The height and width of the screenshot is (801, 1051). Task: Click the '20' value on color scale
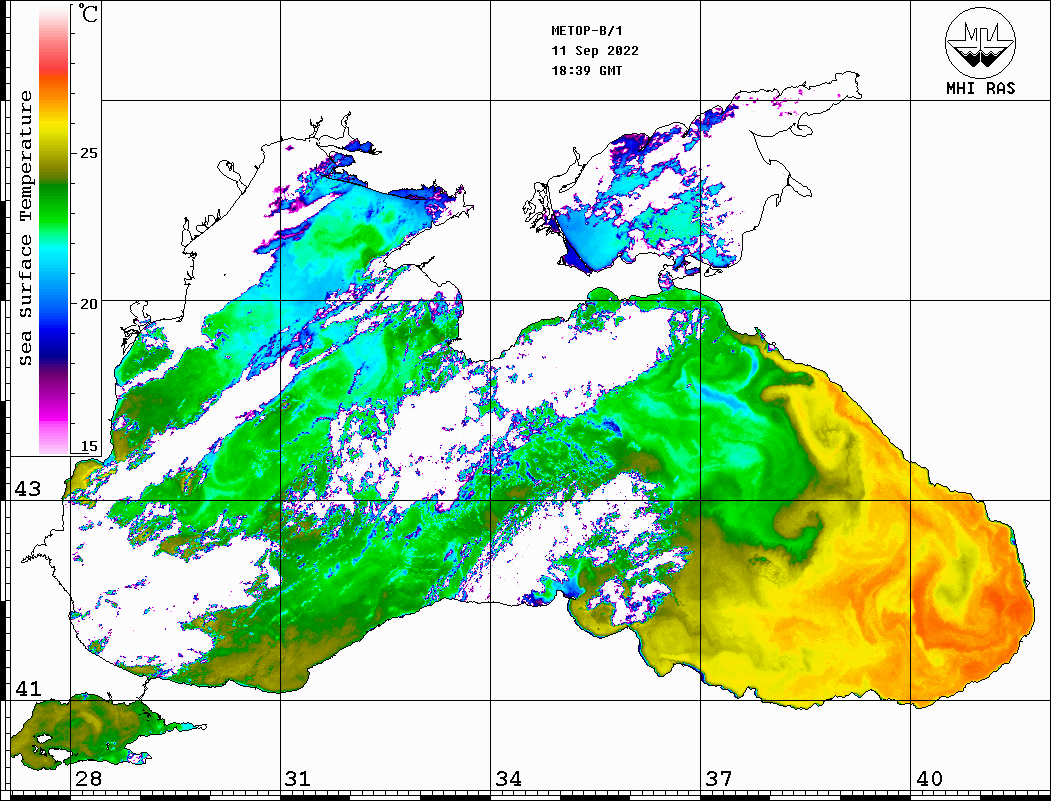(88, 304)
